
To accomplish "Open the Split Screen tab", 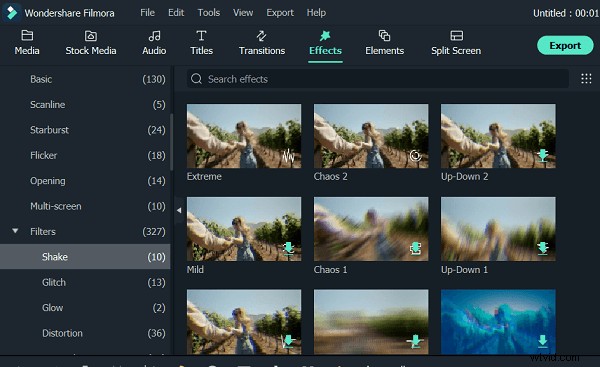I will click(456, 42).
